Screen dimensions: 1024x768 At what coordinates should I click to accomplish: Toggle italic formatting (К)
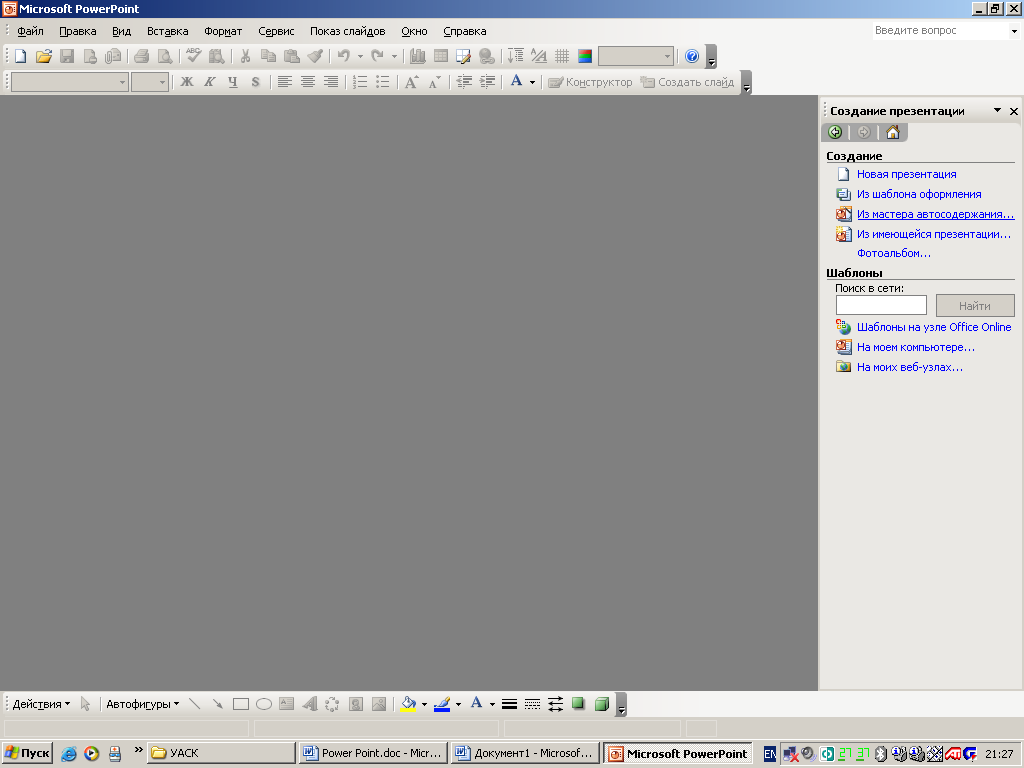pos(210,82)
